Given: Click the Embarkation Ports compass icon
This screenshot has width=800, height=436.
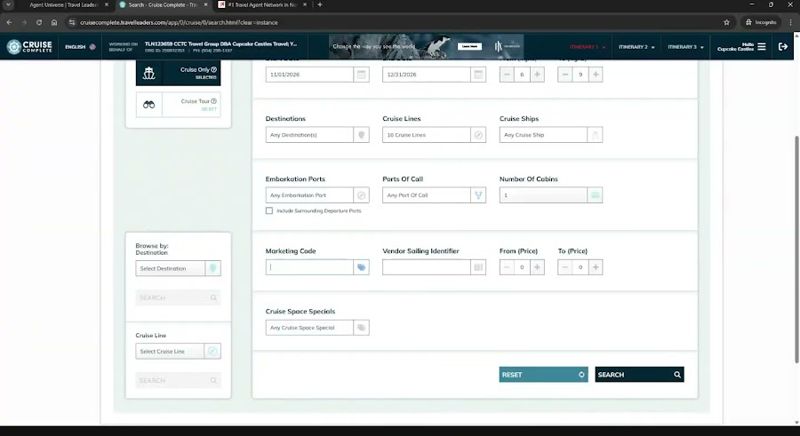Looking at the screenshot, I should (x=361, y=195).
